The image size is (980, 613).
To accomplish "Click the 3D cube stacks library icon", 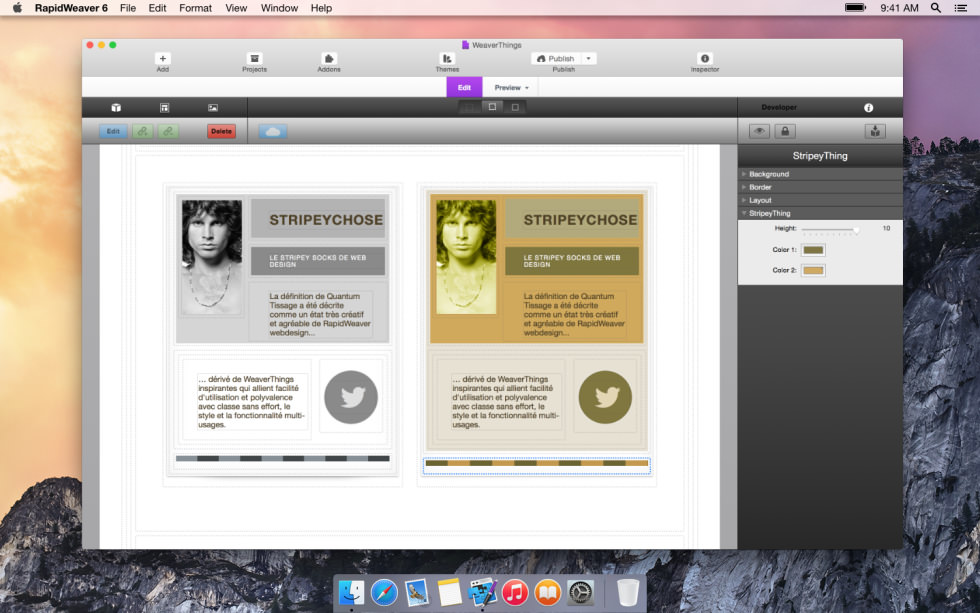I will click(x=116, y=107).
